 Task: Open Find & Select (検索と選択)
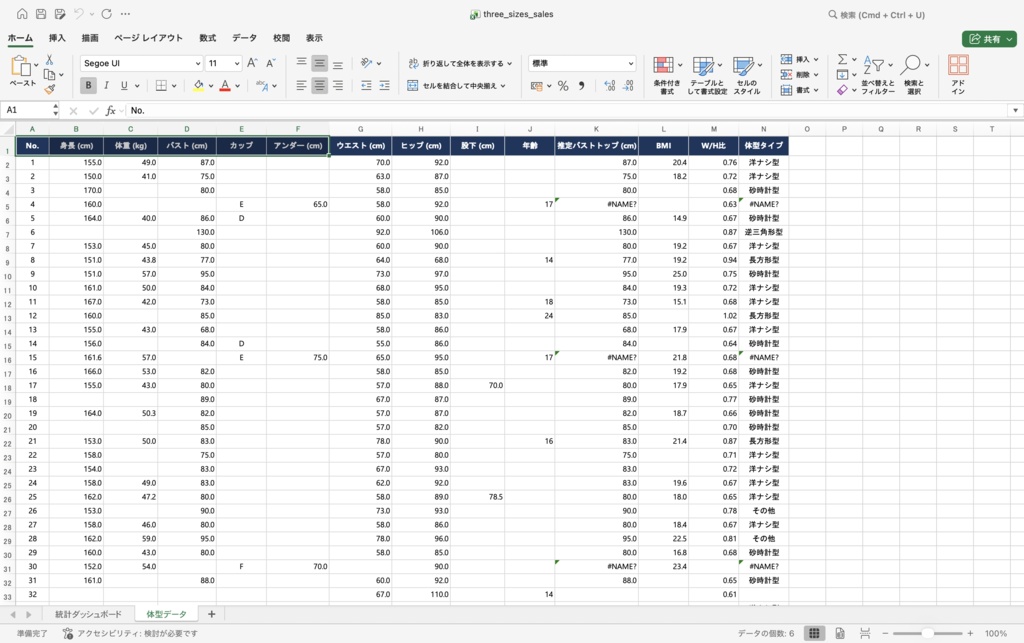(x=914, y=75)
